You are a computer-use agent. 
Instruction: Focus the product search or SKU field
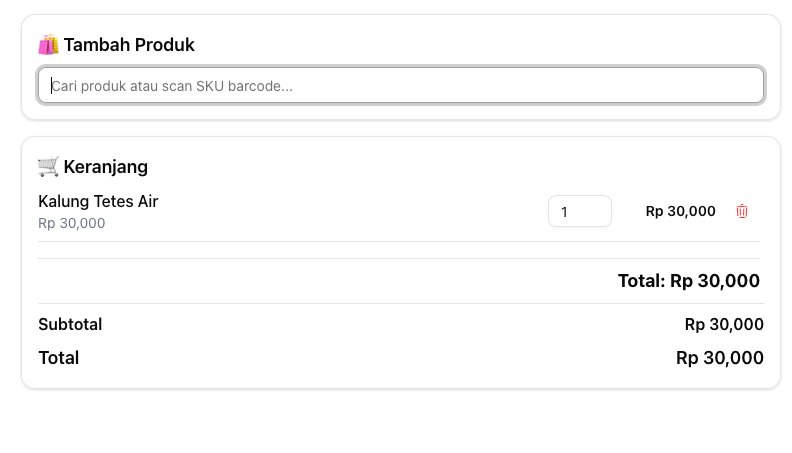point(400,86)
